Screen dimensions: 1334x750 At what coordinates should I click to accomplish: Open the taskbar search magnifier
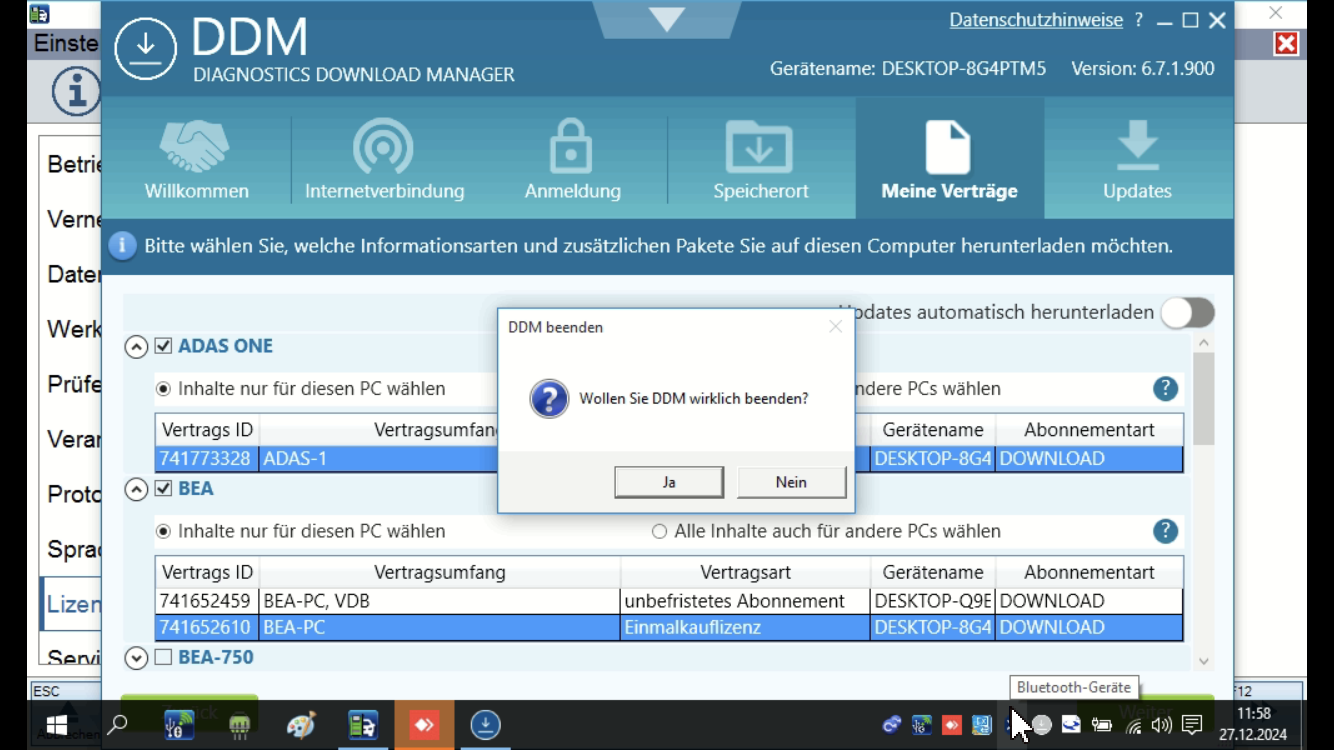[118, 725]
